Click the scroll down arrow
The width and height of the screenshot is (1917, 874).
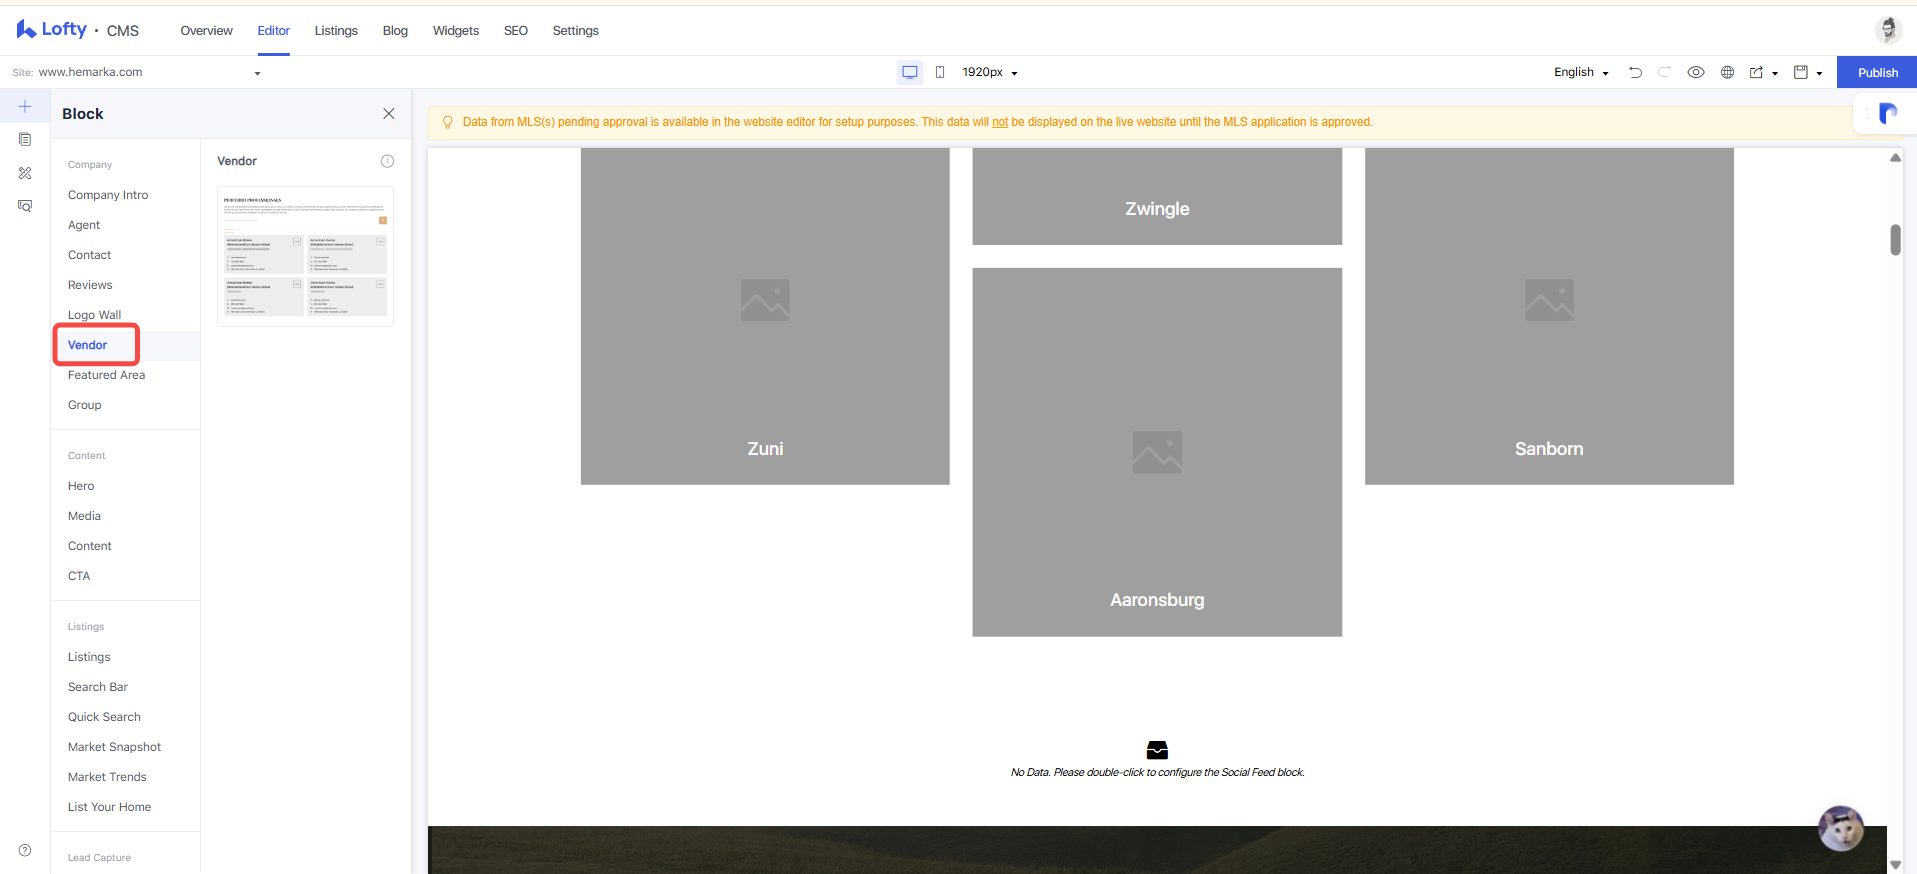click(x=1895, y=865)
